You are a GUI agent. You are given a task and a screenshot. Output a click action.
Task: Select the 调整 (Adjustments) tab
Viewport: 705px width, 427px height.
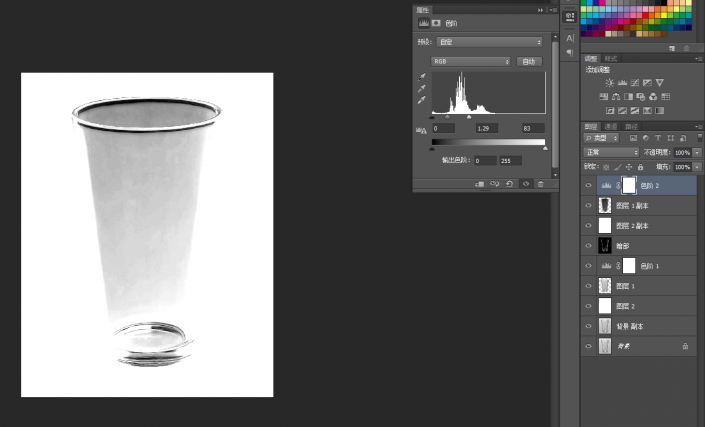(590, 59)
